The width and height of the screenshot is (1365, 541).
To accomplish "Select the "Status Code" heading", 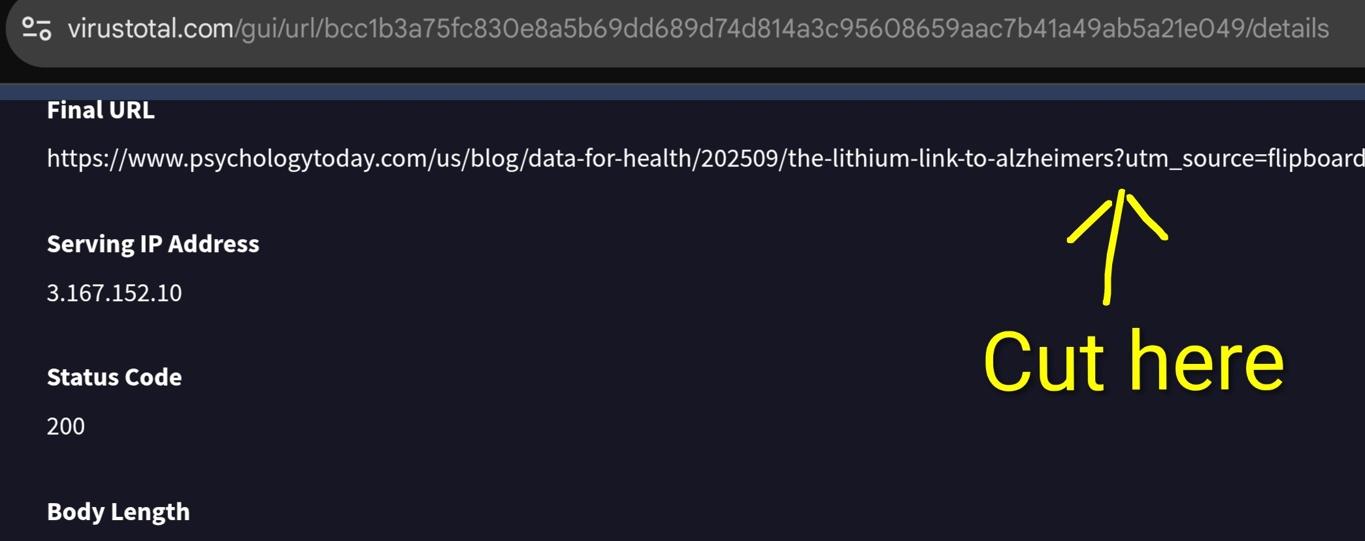I will 114,377.
